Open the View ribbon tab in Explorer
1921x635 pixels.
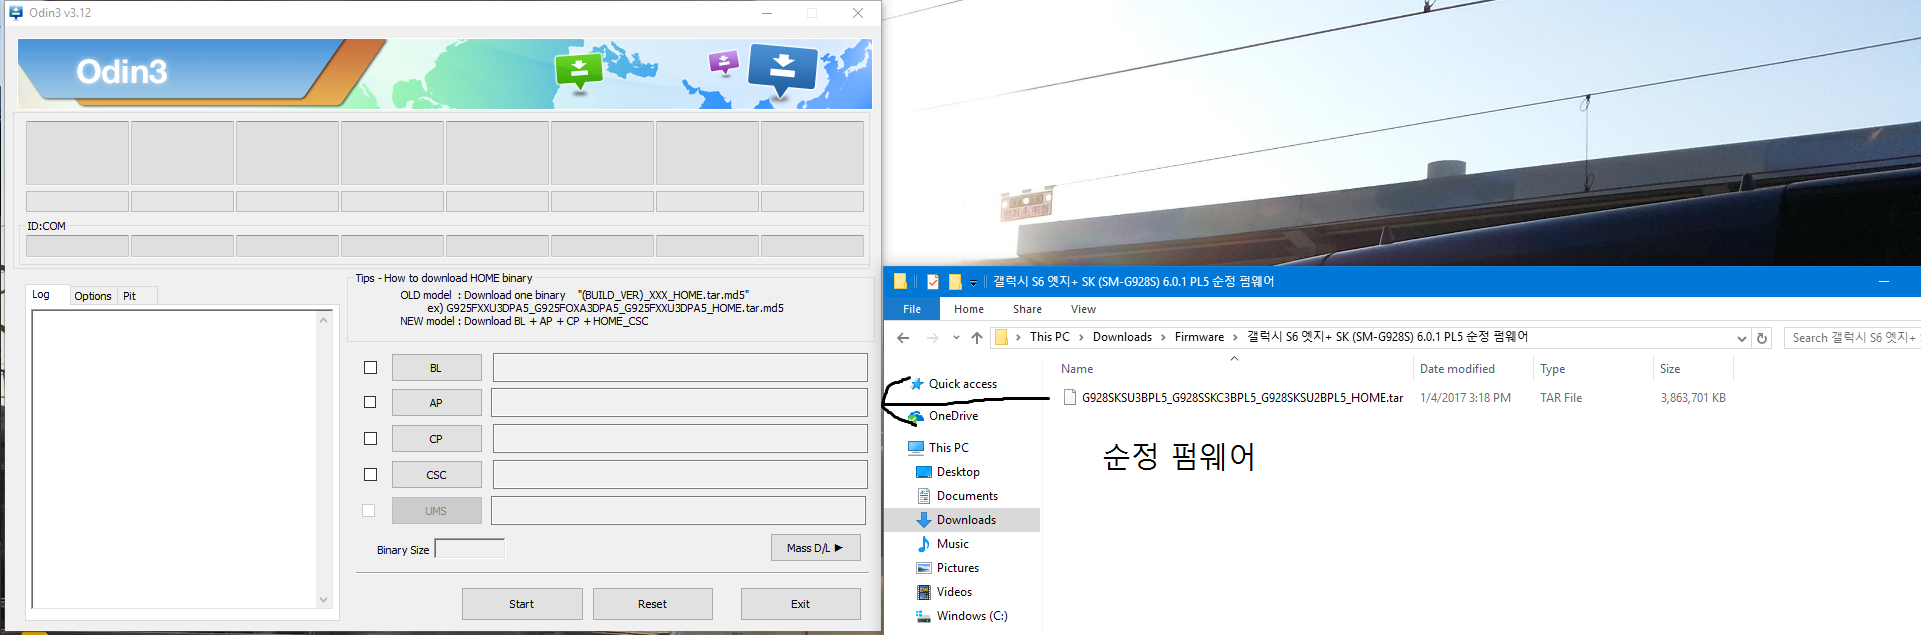coord(1083,309)
